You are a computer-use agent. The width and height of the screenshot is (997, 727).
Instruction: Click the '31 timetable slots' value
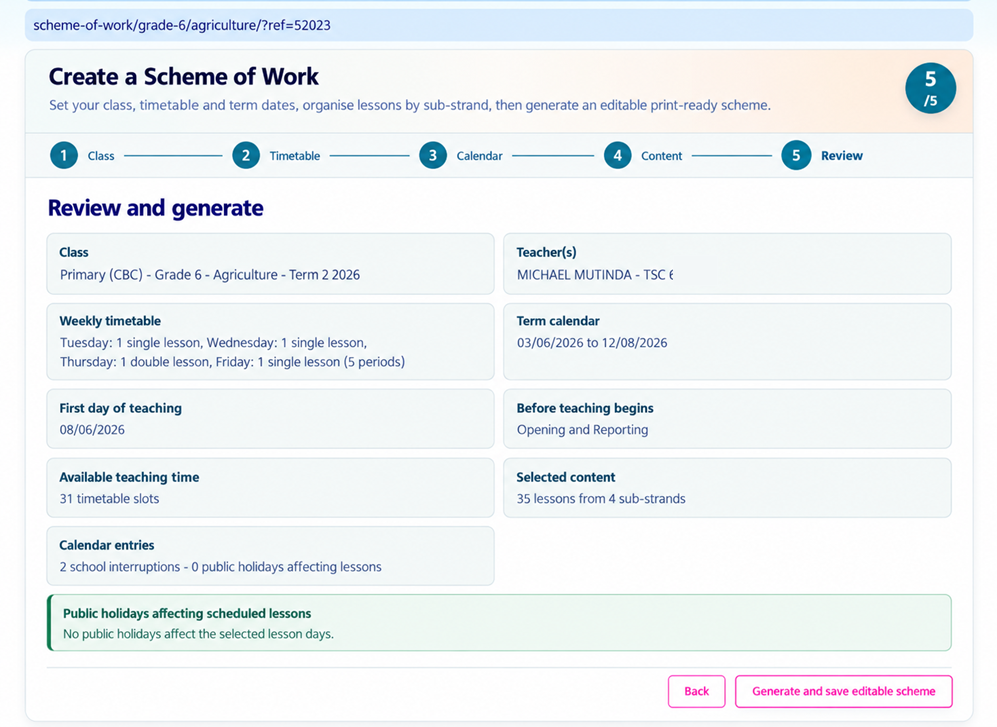pos(109,499)
